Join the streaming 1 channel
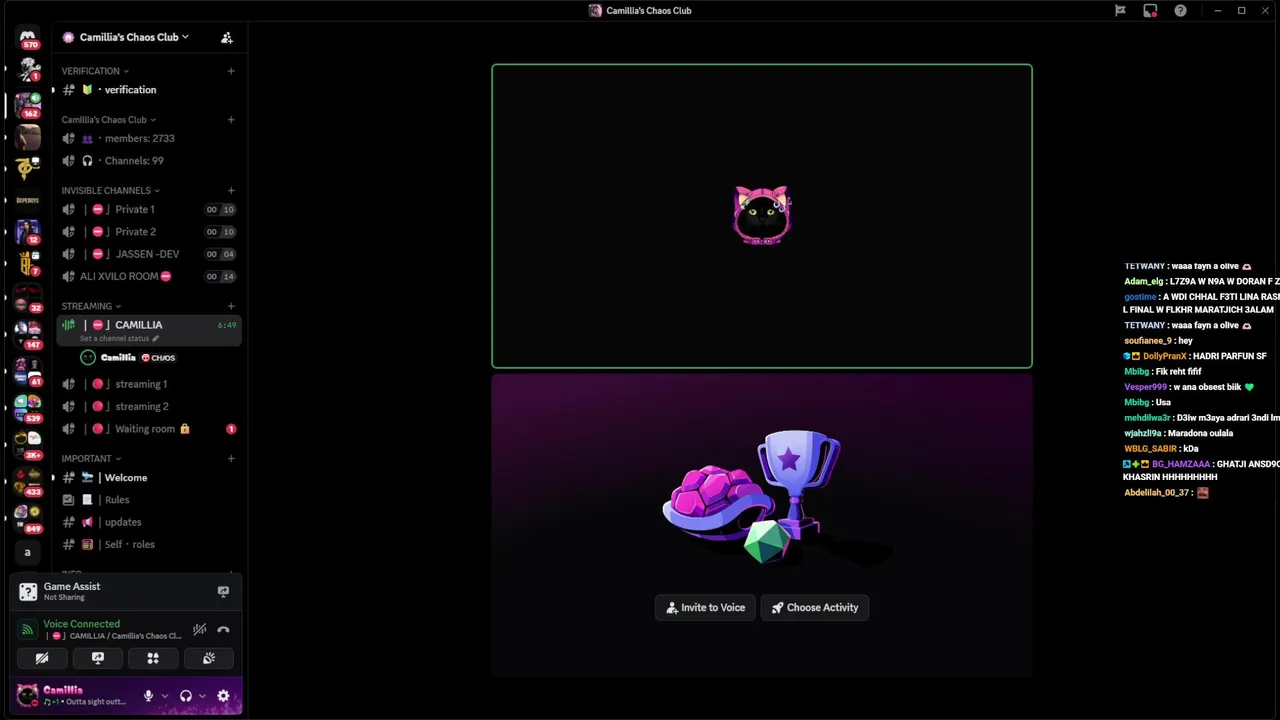This screenshot has width=1280, height=720. 148,384
